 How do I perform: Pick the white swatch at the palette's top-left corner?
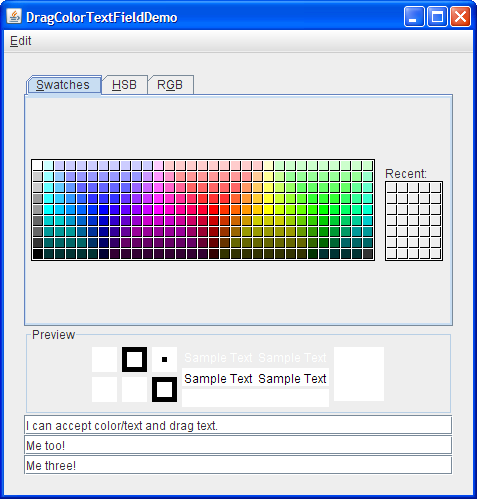(x=38, y=165)
